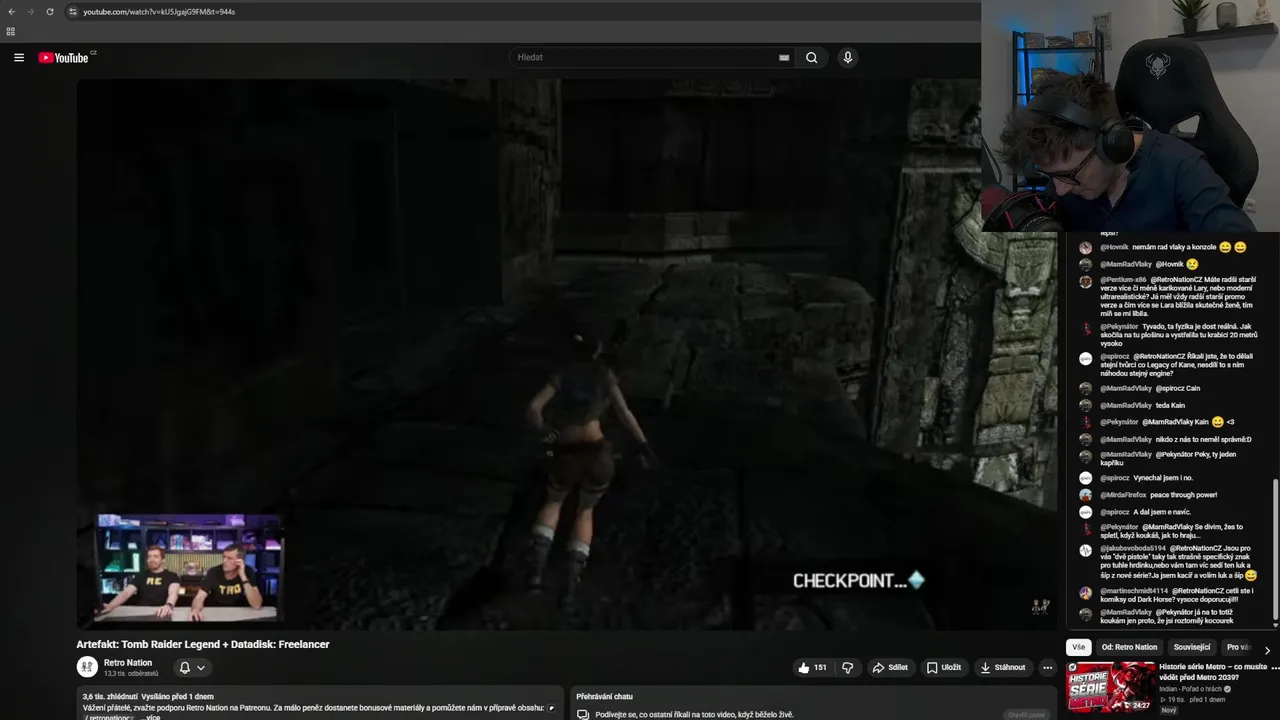Click the Uložit save button
1280x720 pixels.
point(943,667)
